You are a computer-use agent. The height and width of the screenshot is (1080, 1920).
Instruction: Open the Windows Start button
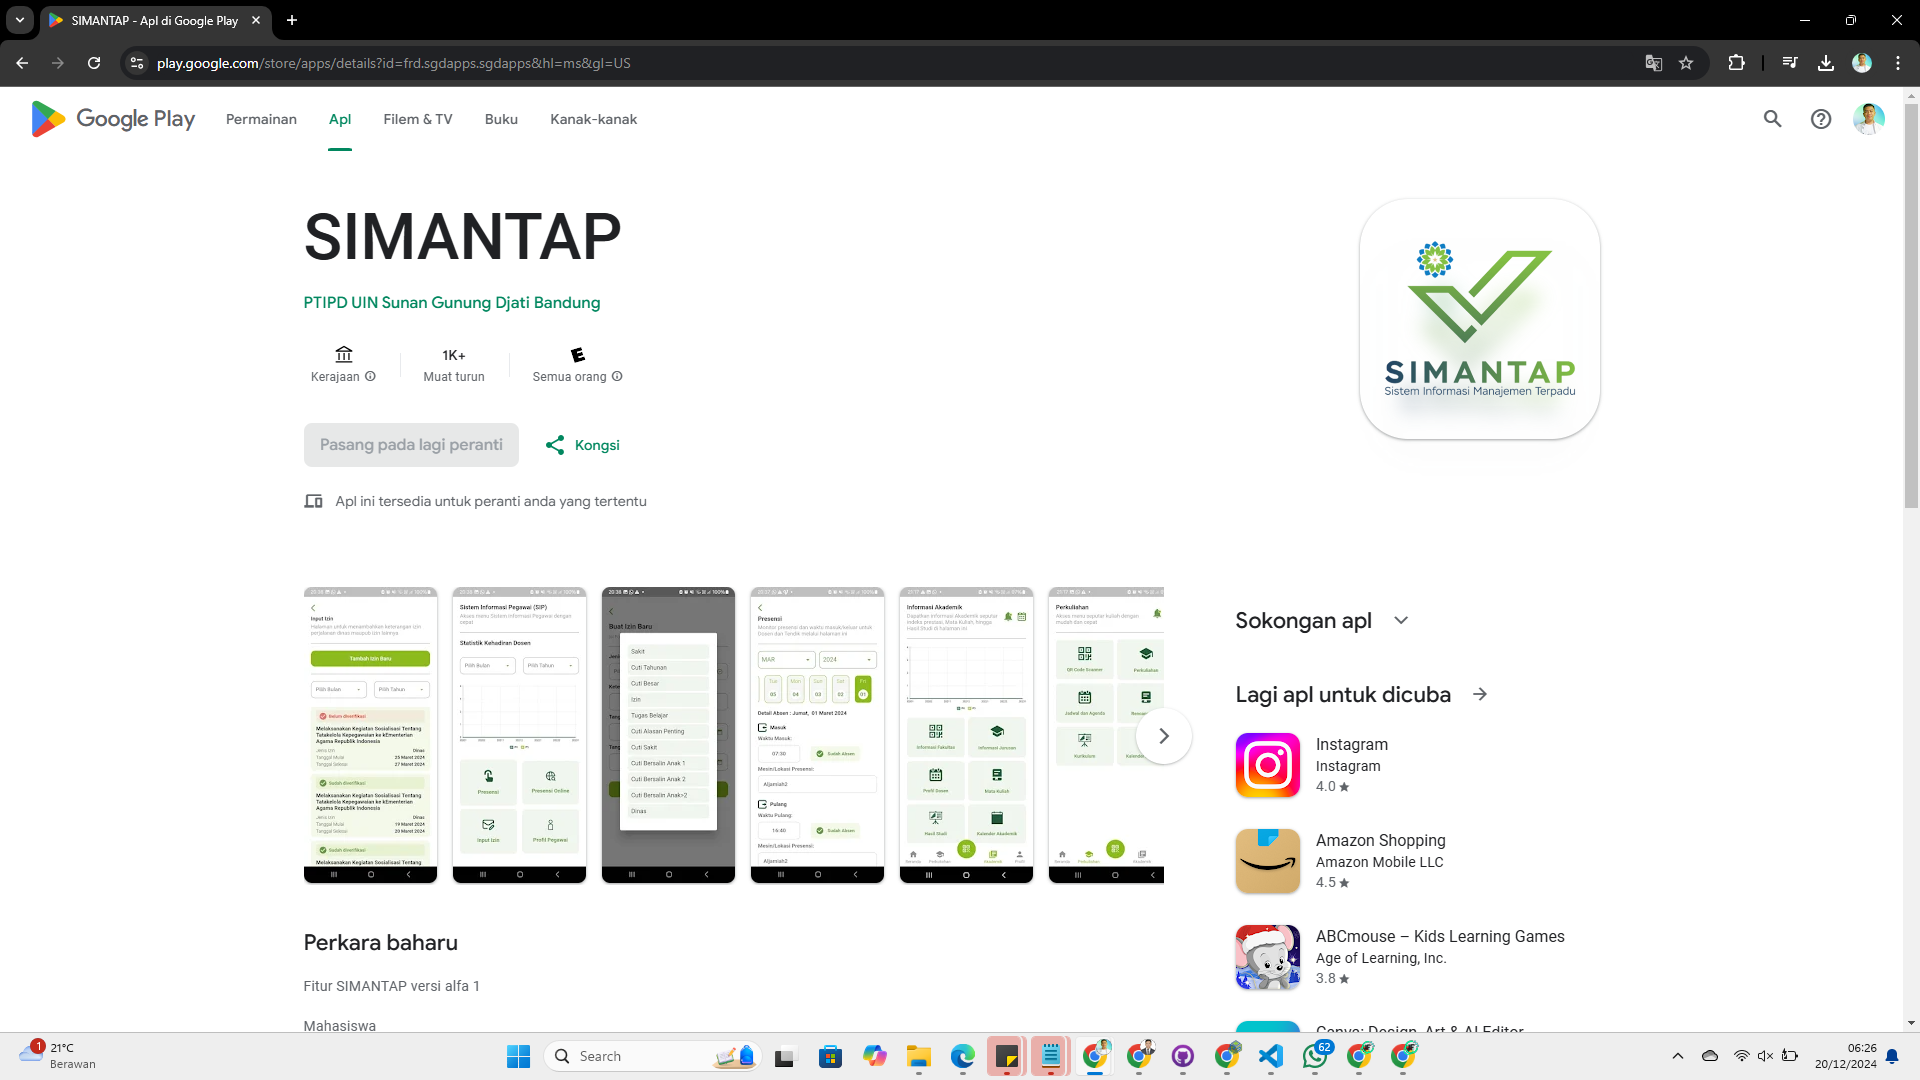[x=518, y=1056]
